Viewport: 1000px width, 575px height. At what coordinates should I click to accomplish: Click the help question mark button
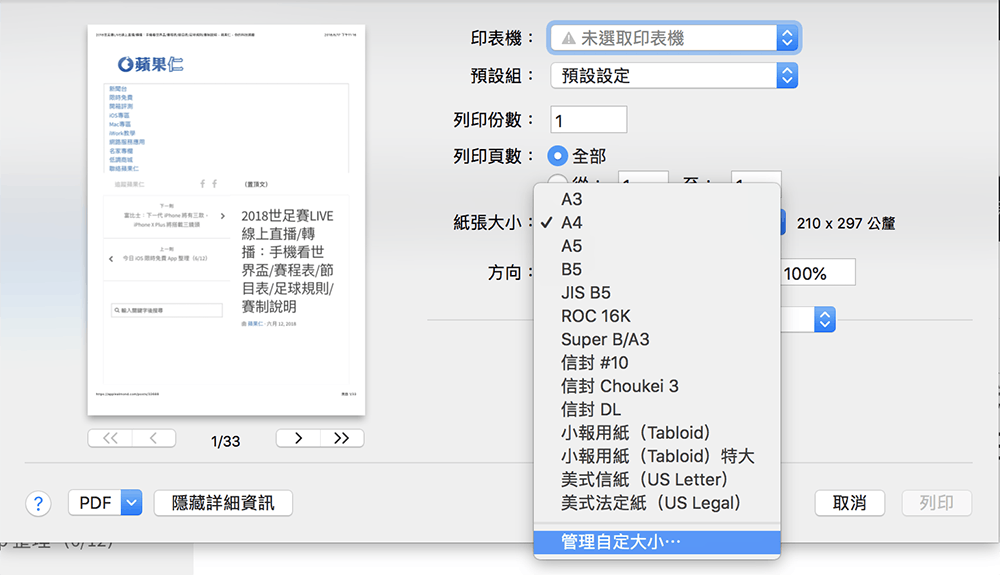click(37, 503)
